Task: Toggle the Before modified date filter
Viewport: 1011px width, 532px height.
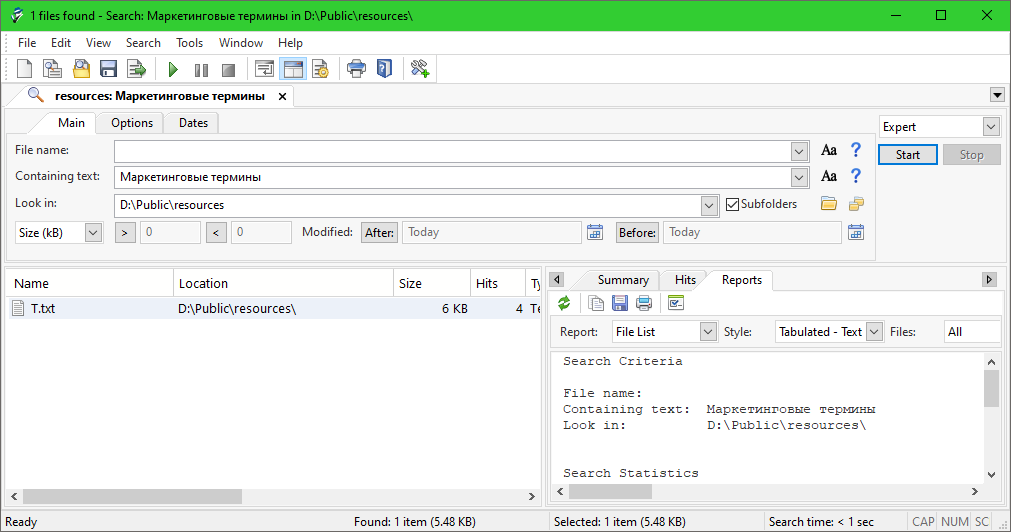Action: click(x=637, y=232)
